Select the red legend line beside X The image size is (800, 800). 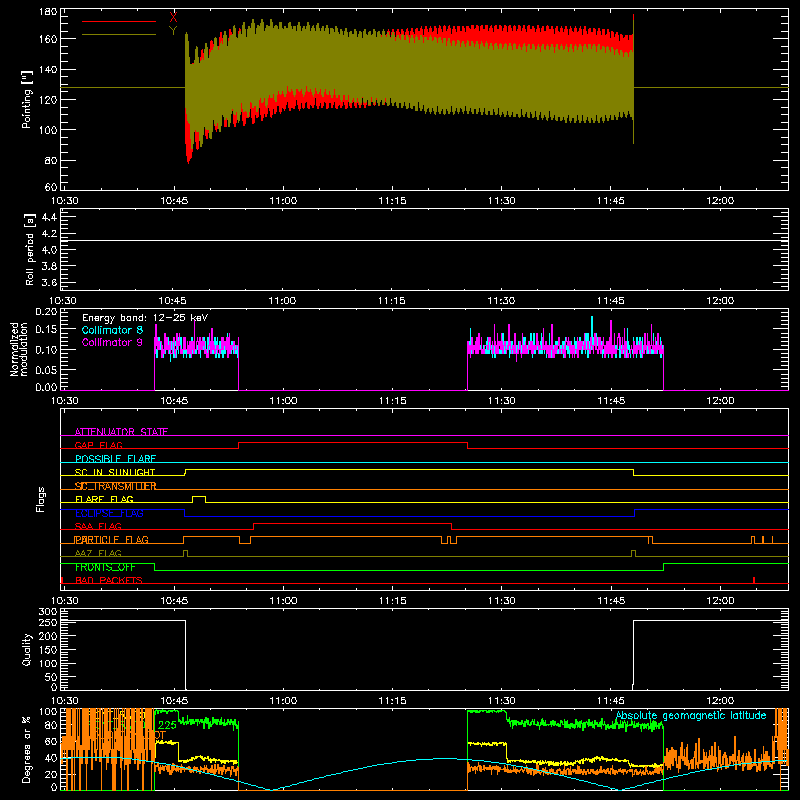(119, 21)
